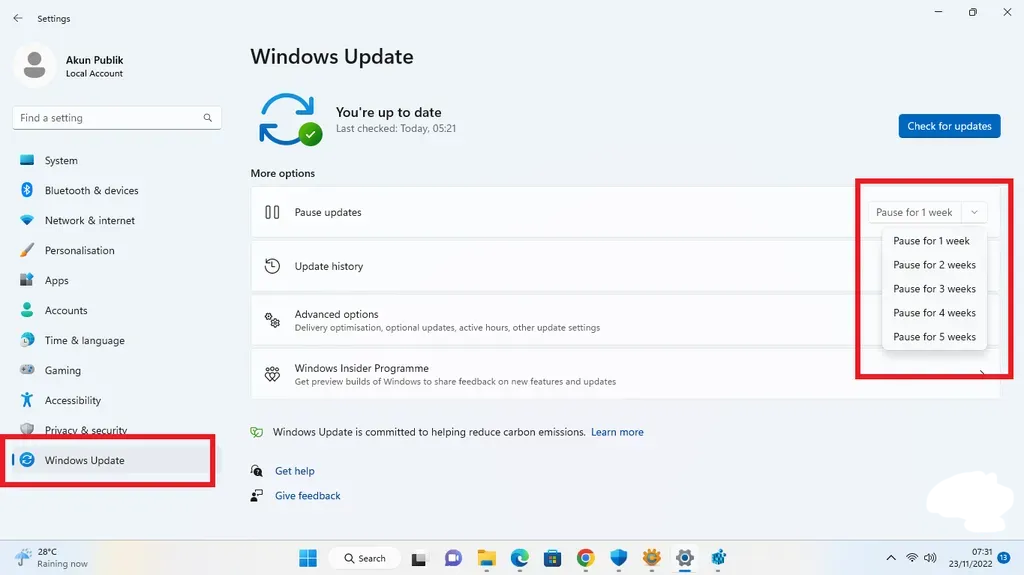Collapse the Pause for 1 week dropdown
Viewport: 1024px width, 575px height.
pyautogui.click(x=927, y=212)
